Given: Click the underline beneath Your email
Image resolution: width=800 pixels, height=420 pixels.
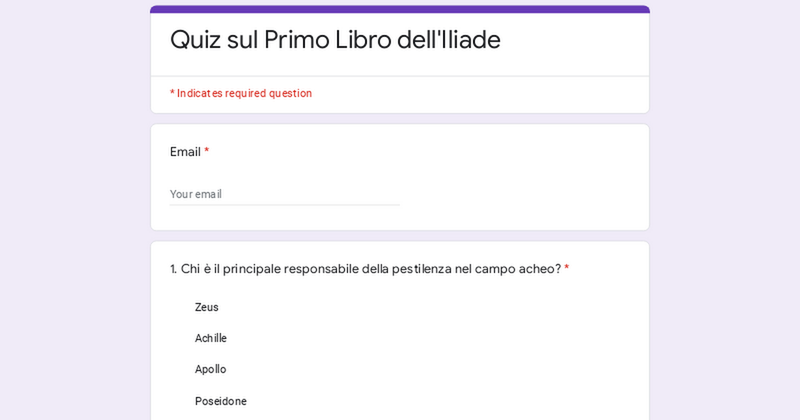Looking at the screenshot, I should pos(284,205).
